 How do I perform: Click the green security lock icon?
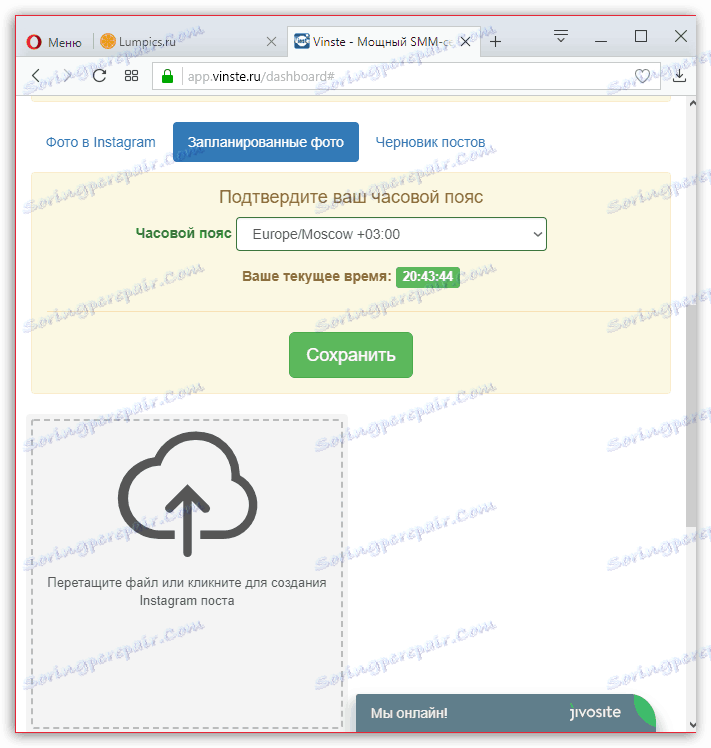(x=167, y=76)
